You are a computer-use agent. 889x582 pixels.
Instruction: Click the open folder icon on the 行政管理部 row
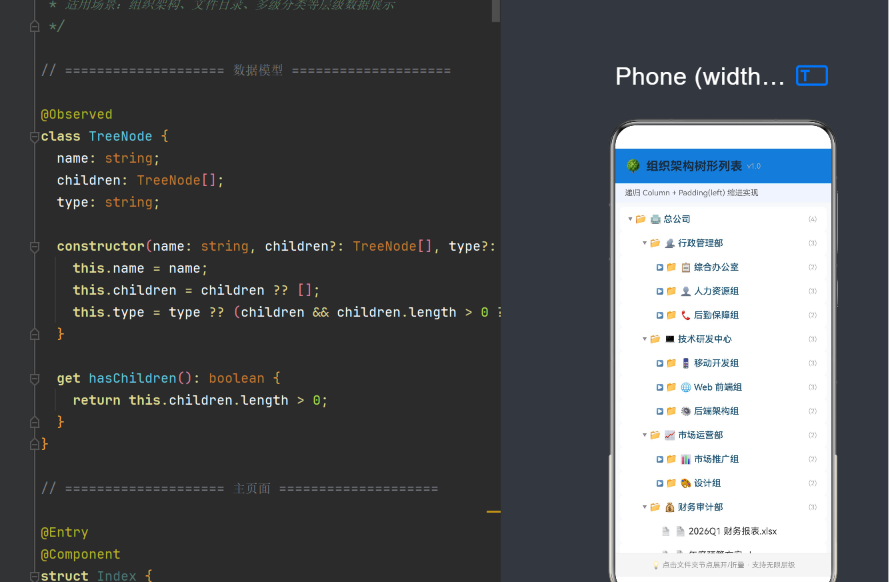(x=655, y=243)
